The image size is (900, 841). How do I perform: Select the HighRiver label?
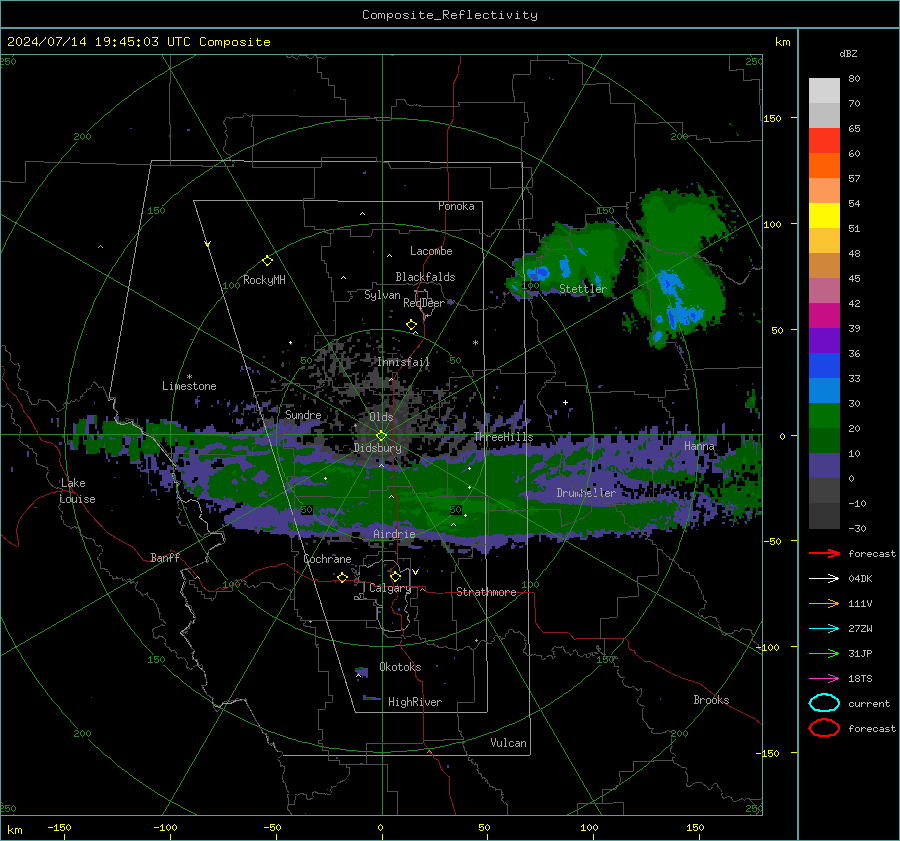tap(415, 702)
